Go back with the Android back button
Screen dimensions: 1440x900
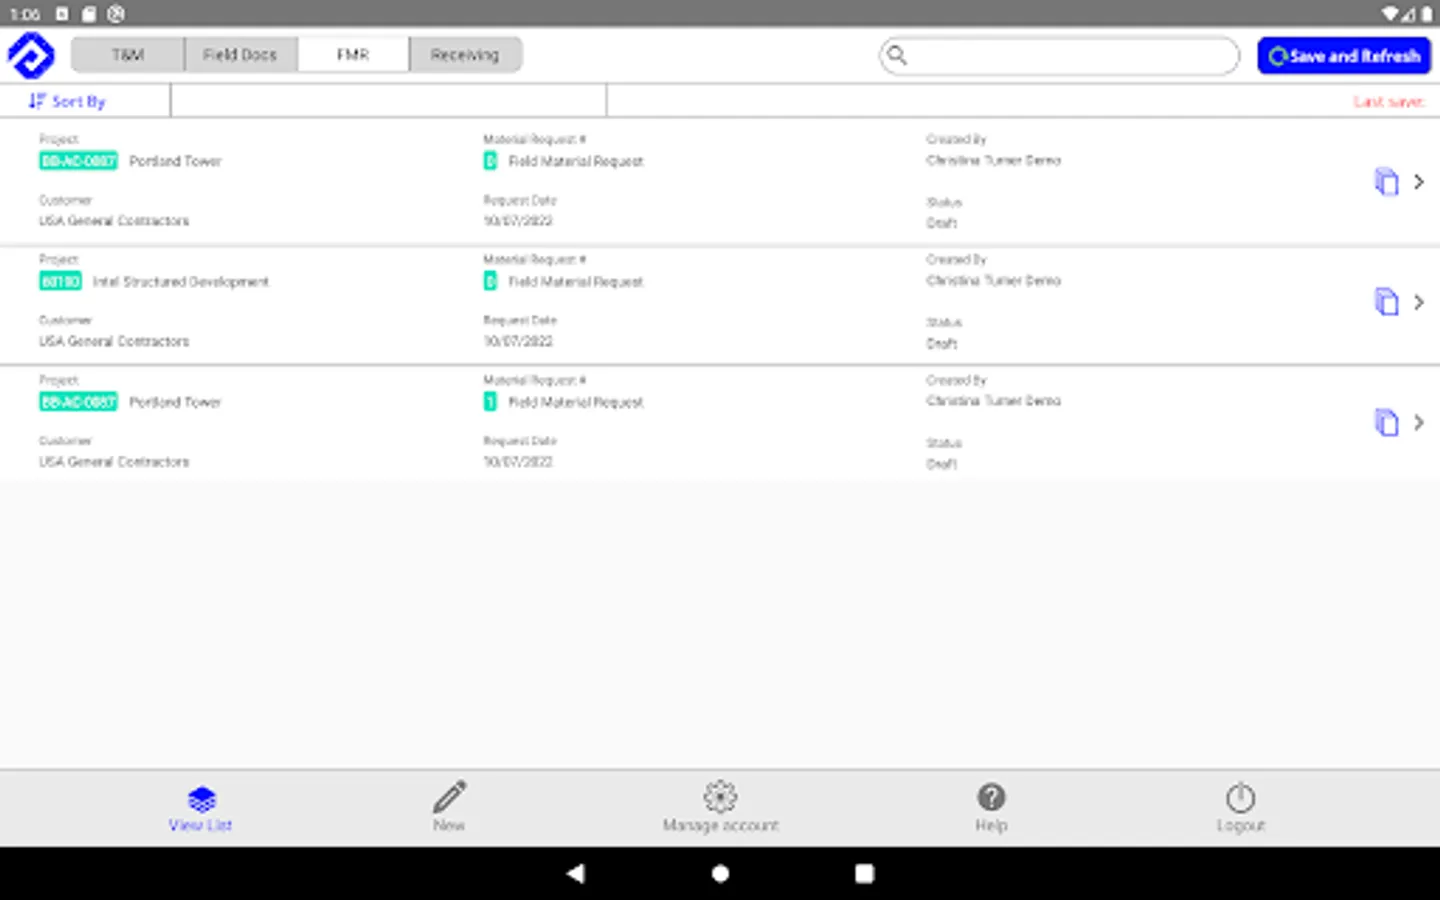(x=576, y=873)
